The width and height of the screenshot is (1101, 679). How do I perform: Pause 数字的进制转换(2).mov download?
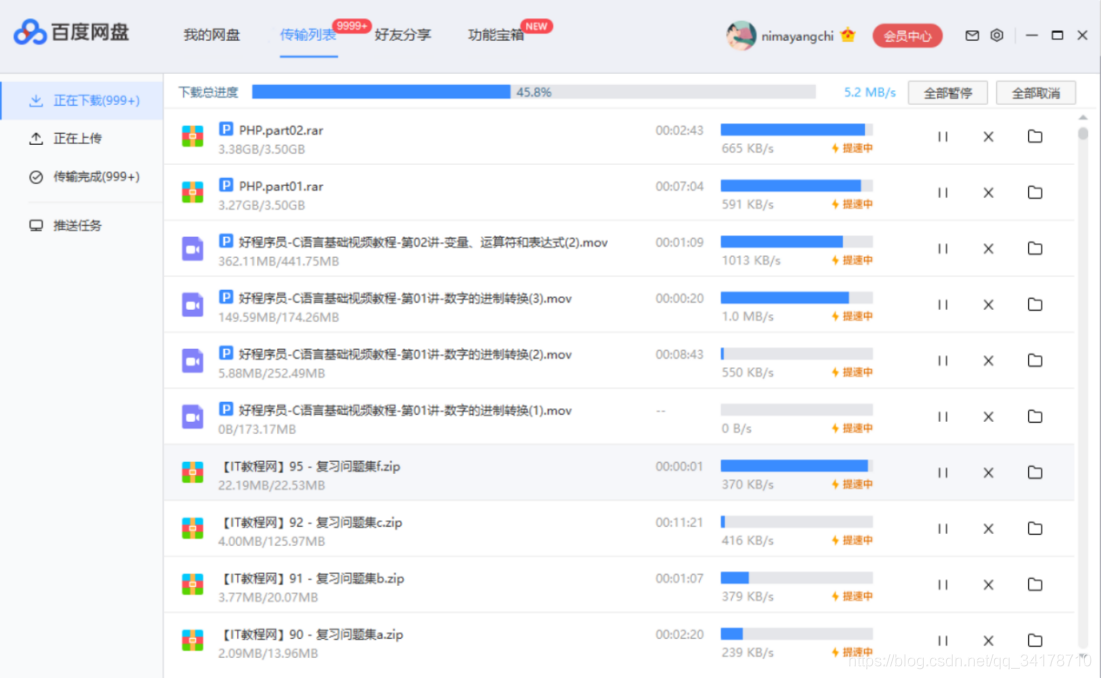(942, 361)
